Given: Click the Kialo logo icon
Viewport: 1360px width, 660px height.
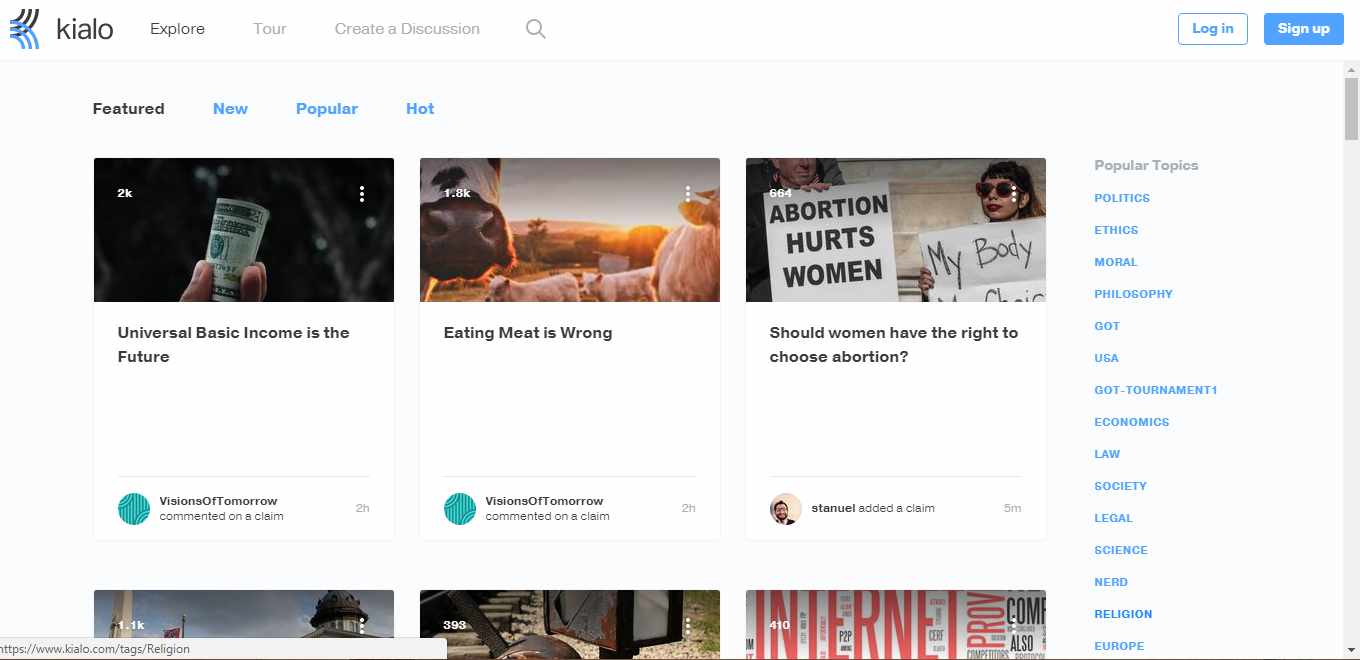Looking at the screenshot, I should tap(25, 29).
